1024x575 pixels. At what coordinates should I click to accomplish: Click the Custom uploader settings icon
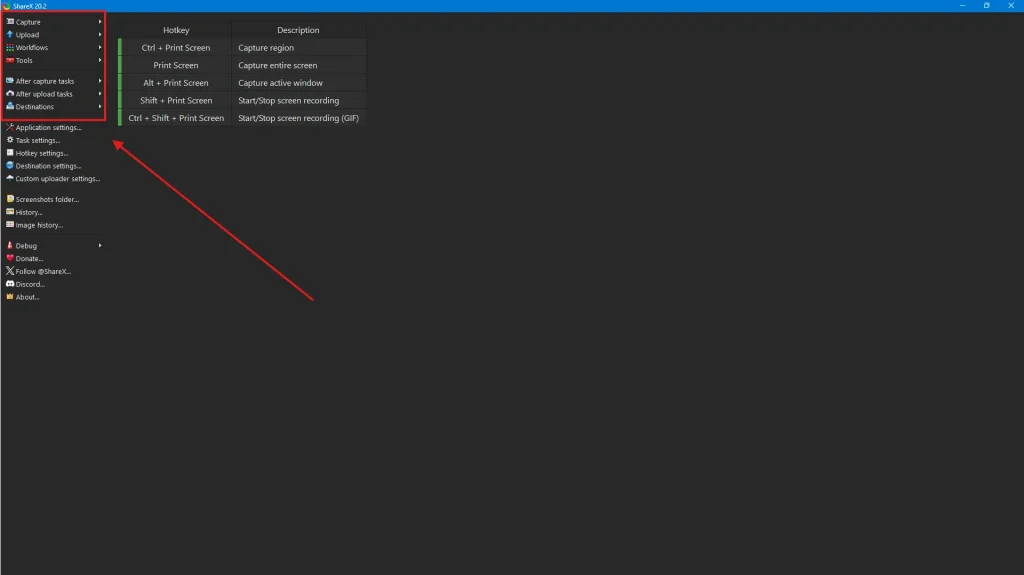point(10,178)
